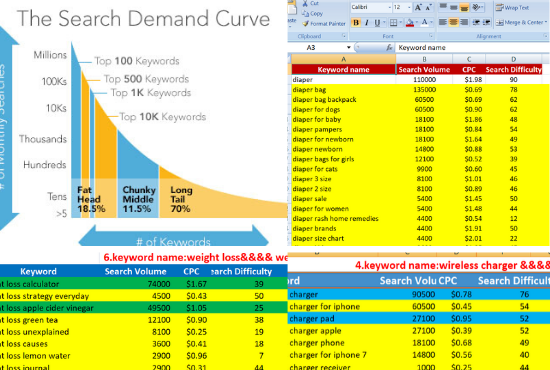
Task: Select the cell 'diaper for dogs'
Action: click(343, 109)
